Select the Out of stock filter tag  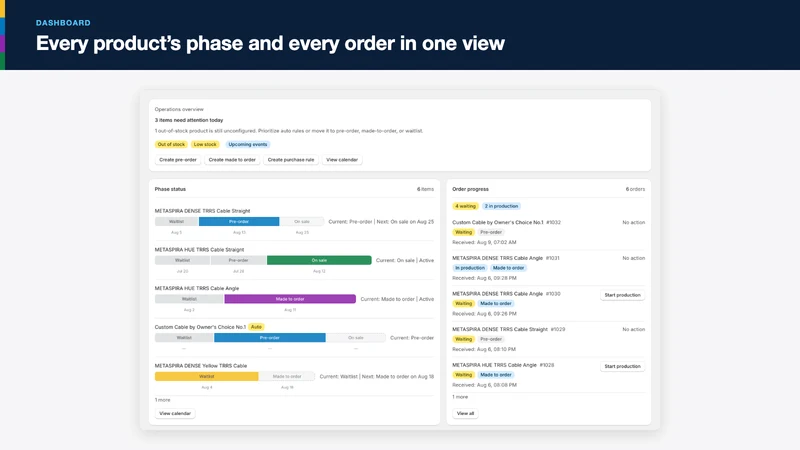(171, 144)
